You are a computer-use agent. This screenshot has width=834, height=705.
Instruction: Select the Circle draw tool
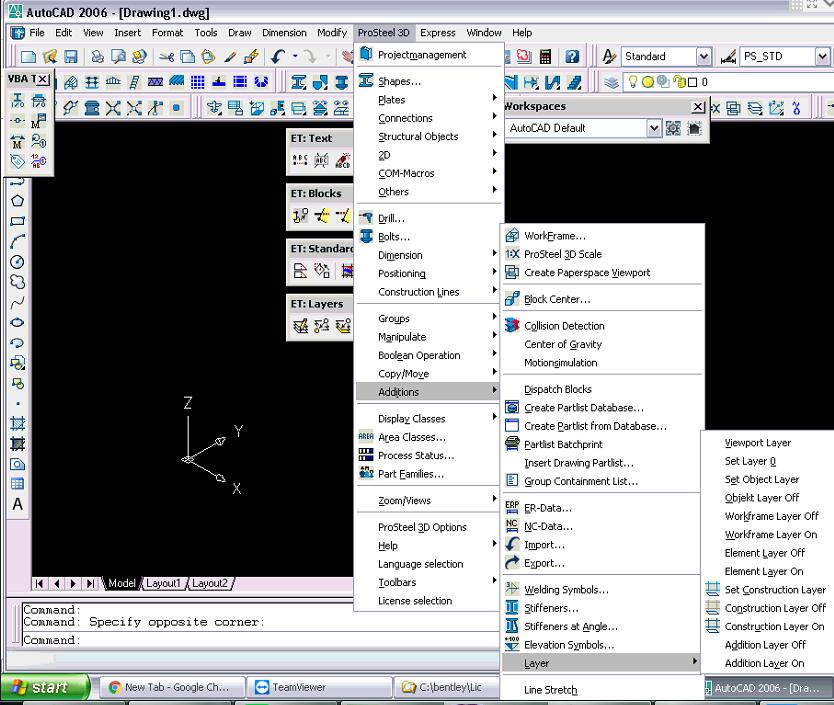click(17, 261)
